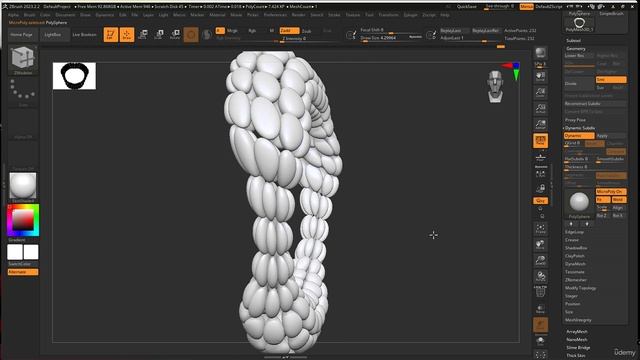Expand the Crease section
Screen dimensions: 640x360
[572, 240]
